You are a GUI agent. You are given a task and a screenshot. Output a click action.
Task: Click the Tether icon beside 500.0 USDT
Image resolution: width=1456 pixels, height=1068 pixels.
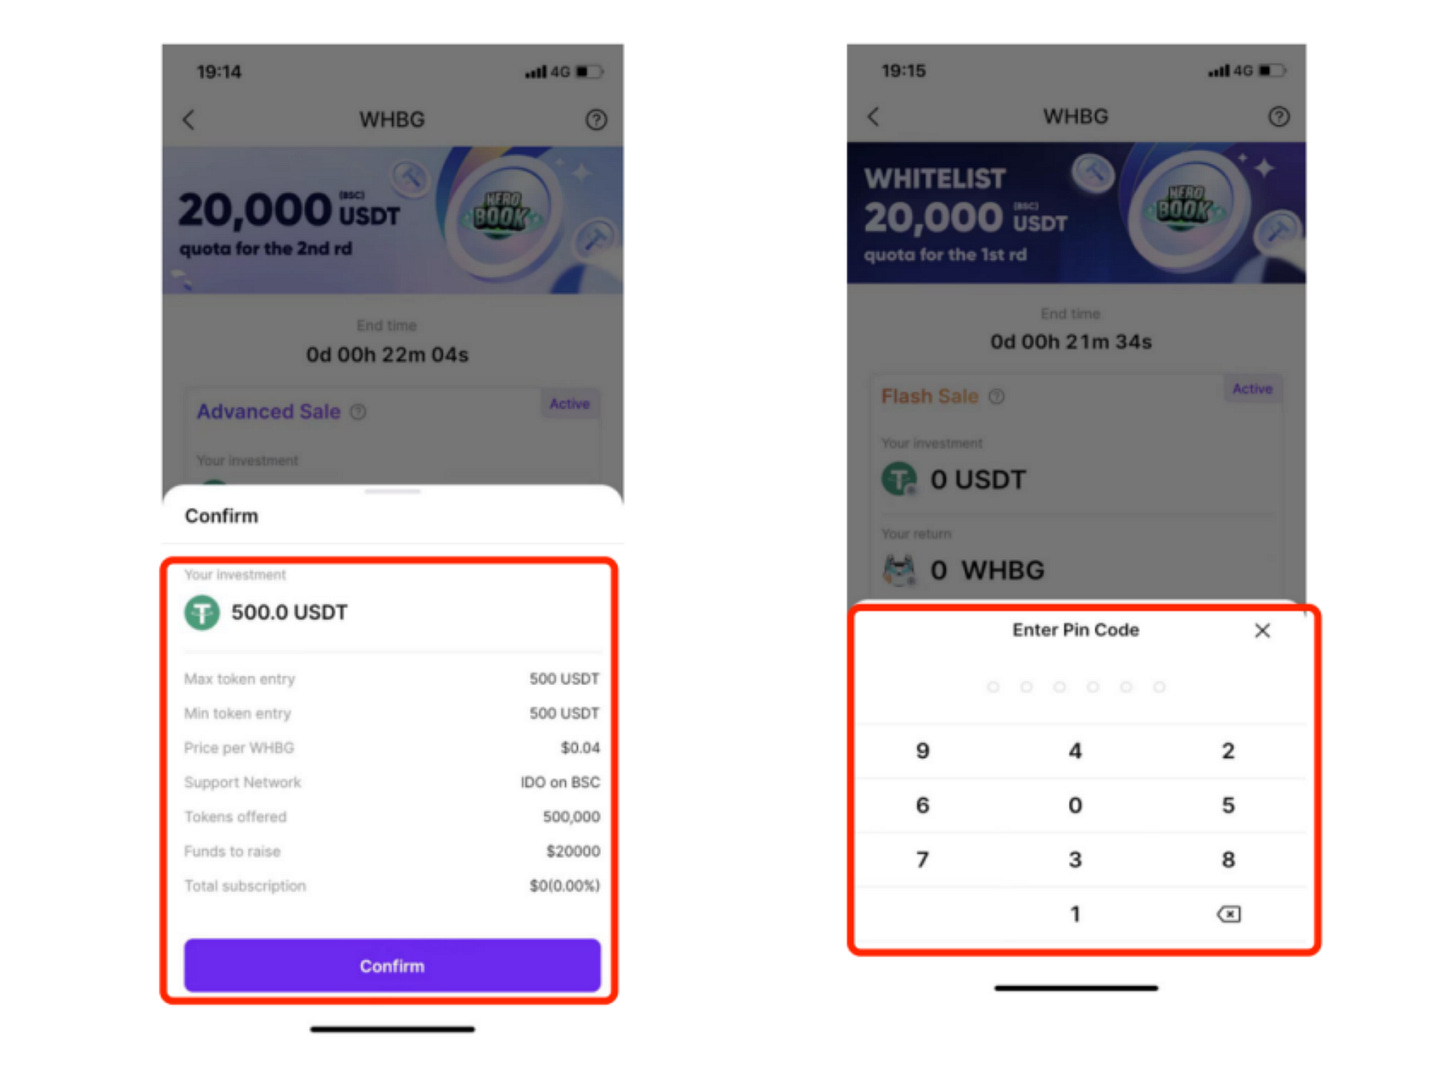tap(202, 612)
